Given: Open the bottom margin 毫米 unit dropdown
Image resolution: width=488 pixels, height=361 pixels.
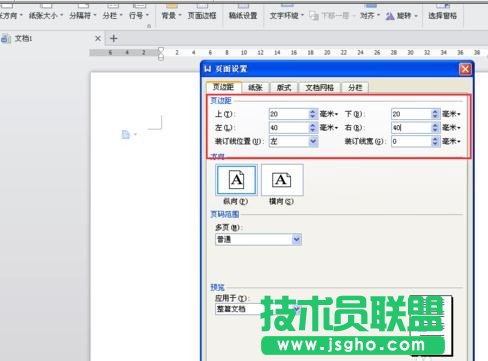Looking at the screenshot, I should pyautogui.click(x=451, y=114).
